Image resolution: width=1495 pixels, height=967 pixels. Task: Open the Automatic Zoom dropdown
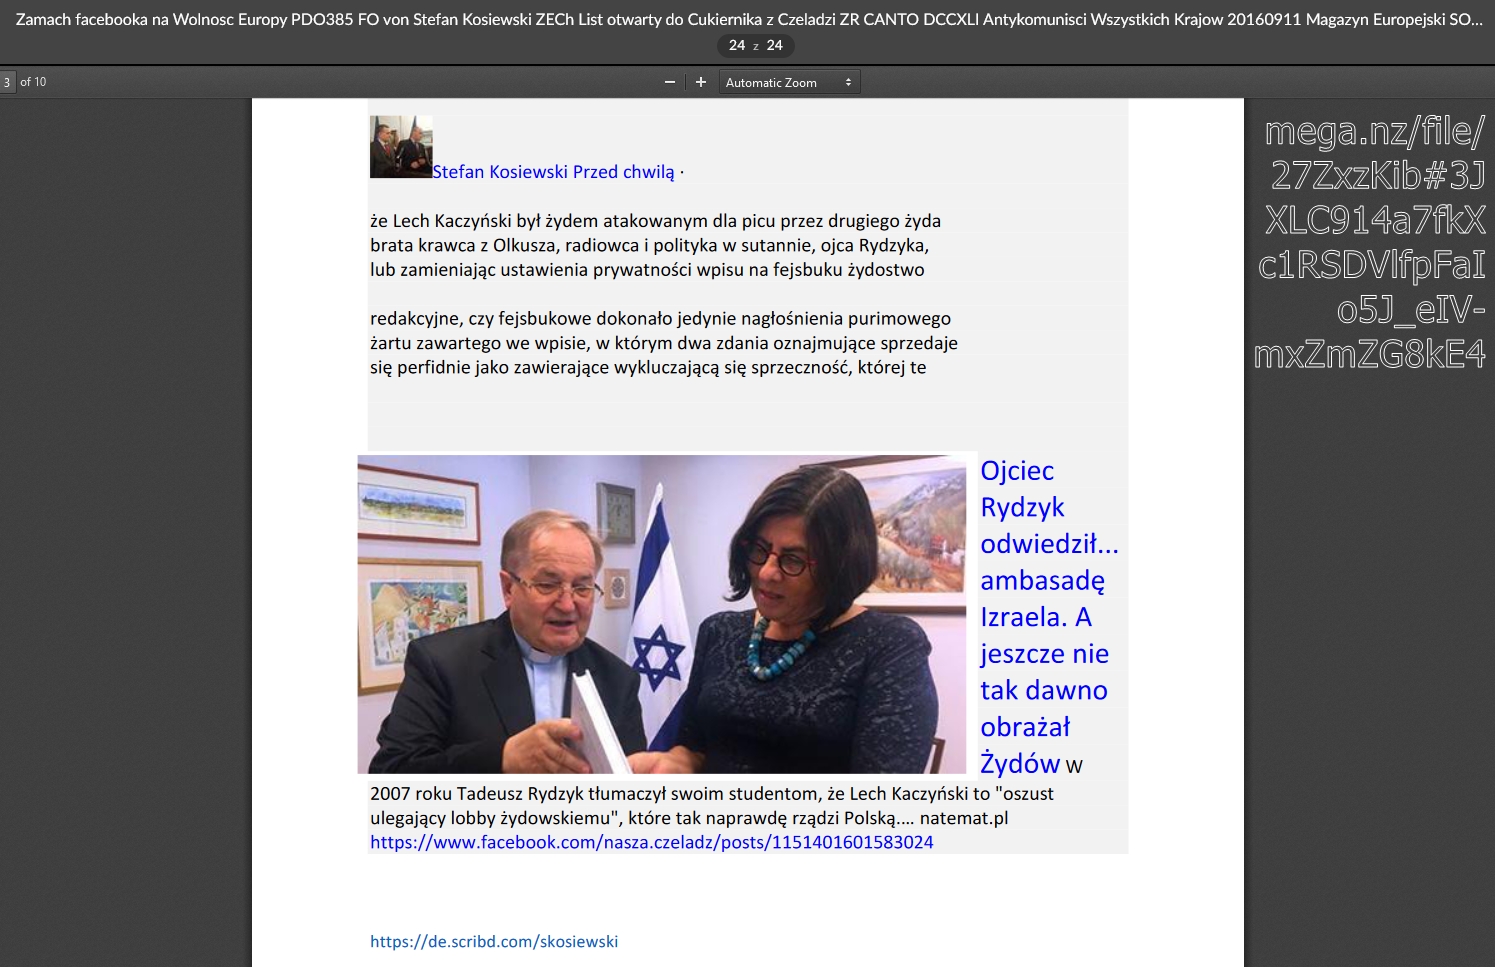tap(789, 82)
